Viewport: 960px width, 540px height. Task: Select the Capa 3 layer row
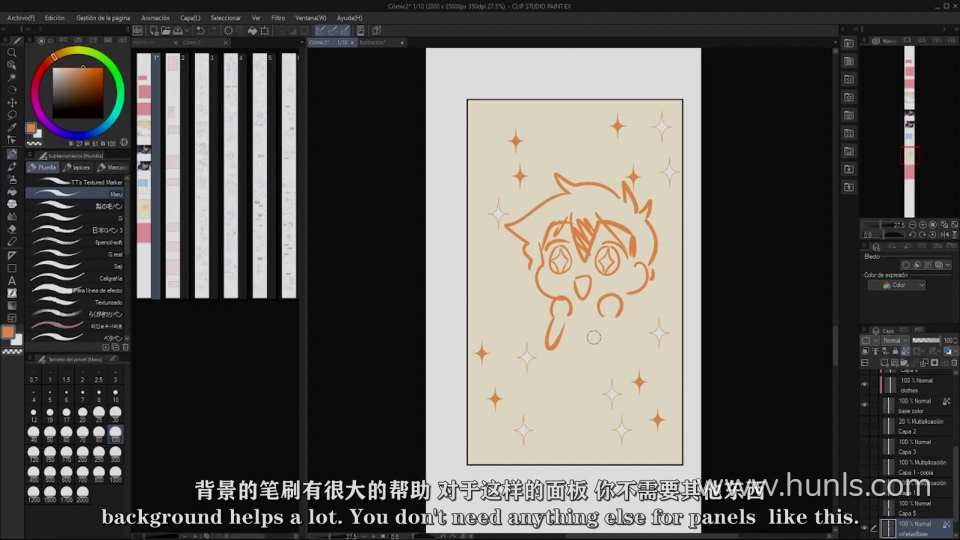(915, 446)
